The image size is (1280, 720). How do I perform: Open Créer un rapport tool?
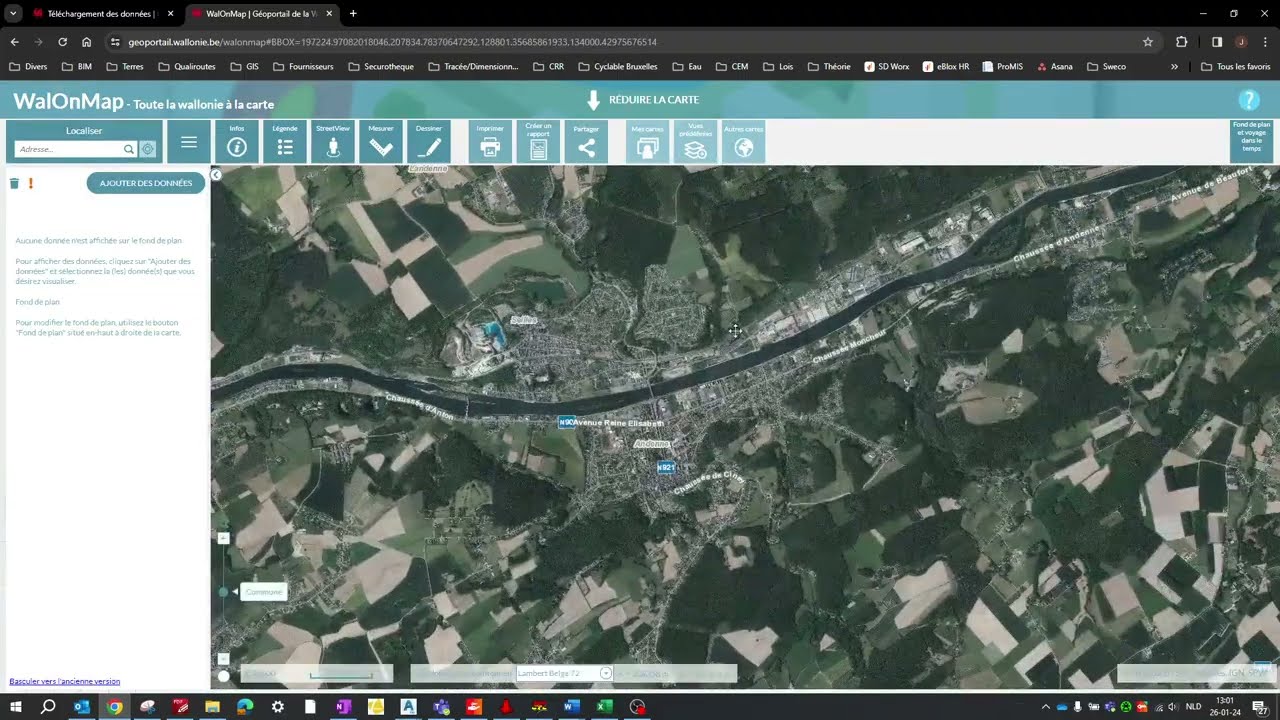pos(538,142)
